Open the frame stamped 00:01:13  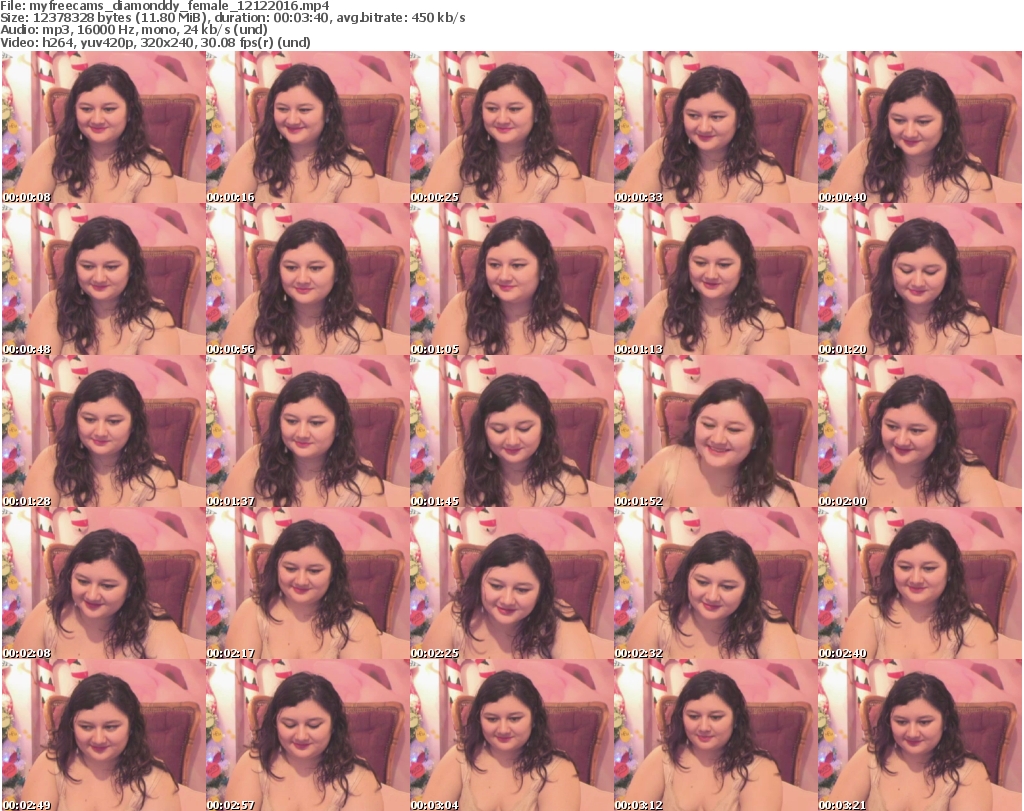click(x=716, y=279)
